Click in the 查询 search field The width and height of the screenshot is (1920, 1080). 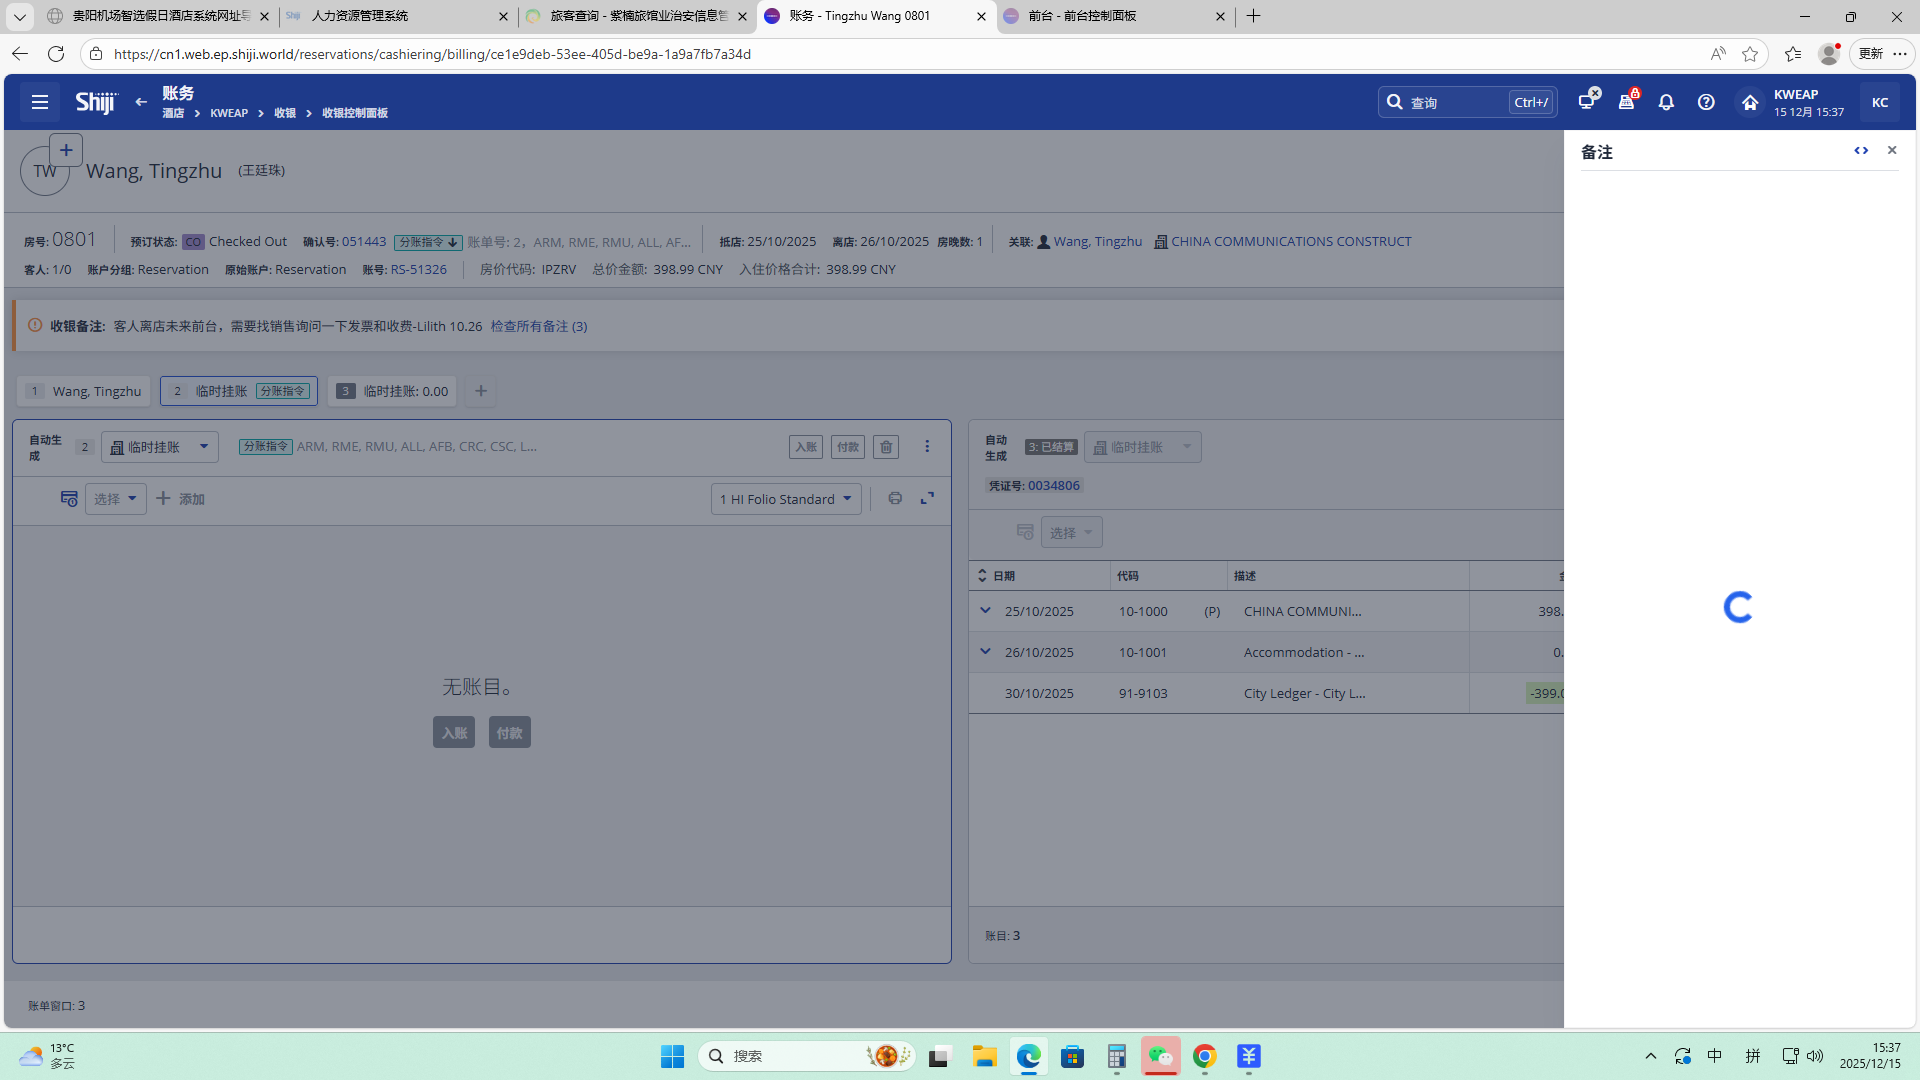(x=1455, y=102)
